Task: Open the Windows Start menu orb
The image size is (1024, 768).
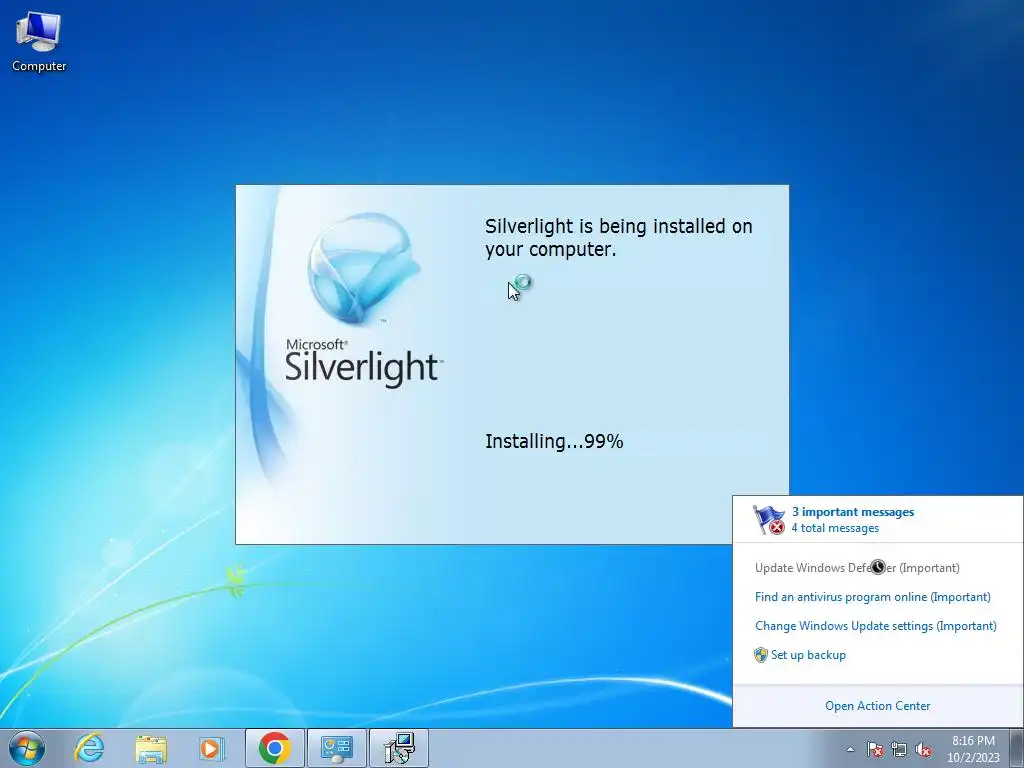Action: [x=27, y=748]
